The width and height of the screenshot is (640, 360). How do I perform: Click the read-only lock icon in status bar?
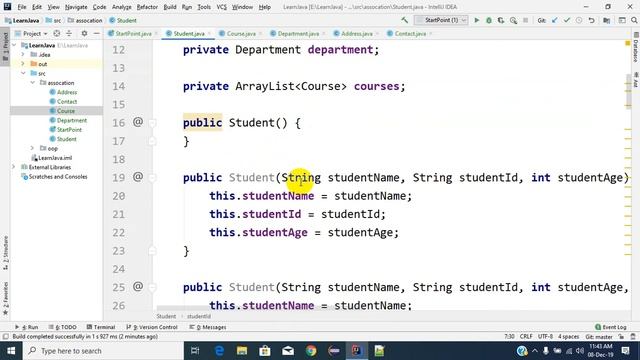coord(621,337)
